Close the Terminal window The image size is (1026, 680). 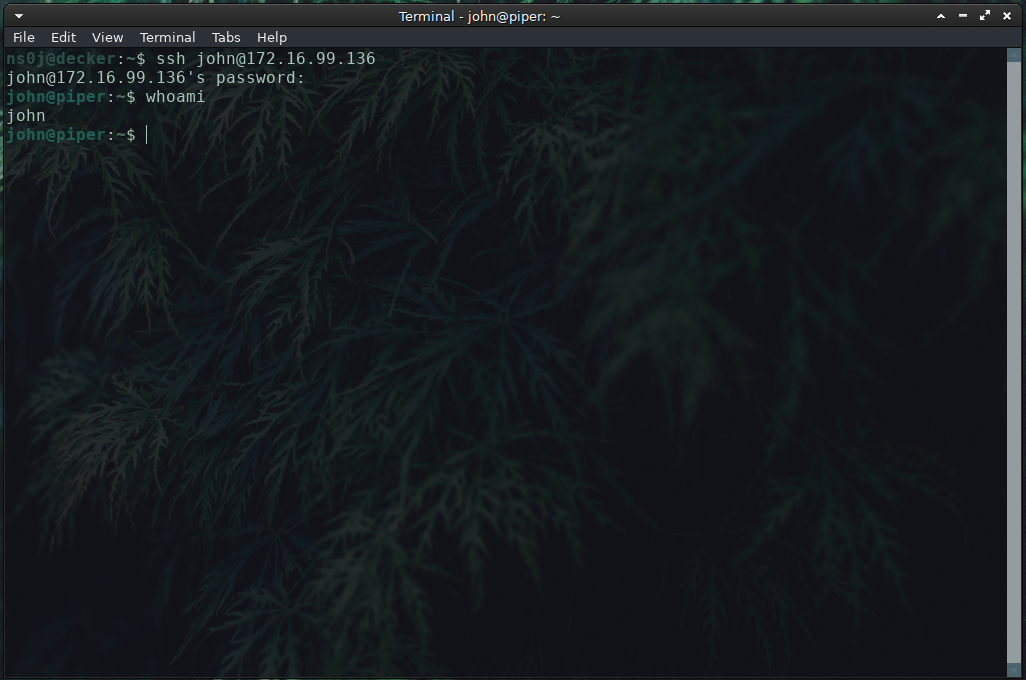(x=1007, y=16)
